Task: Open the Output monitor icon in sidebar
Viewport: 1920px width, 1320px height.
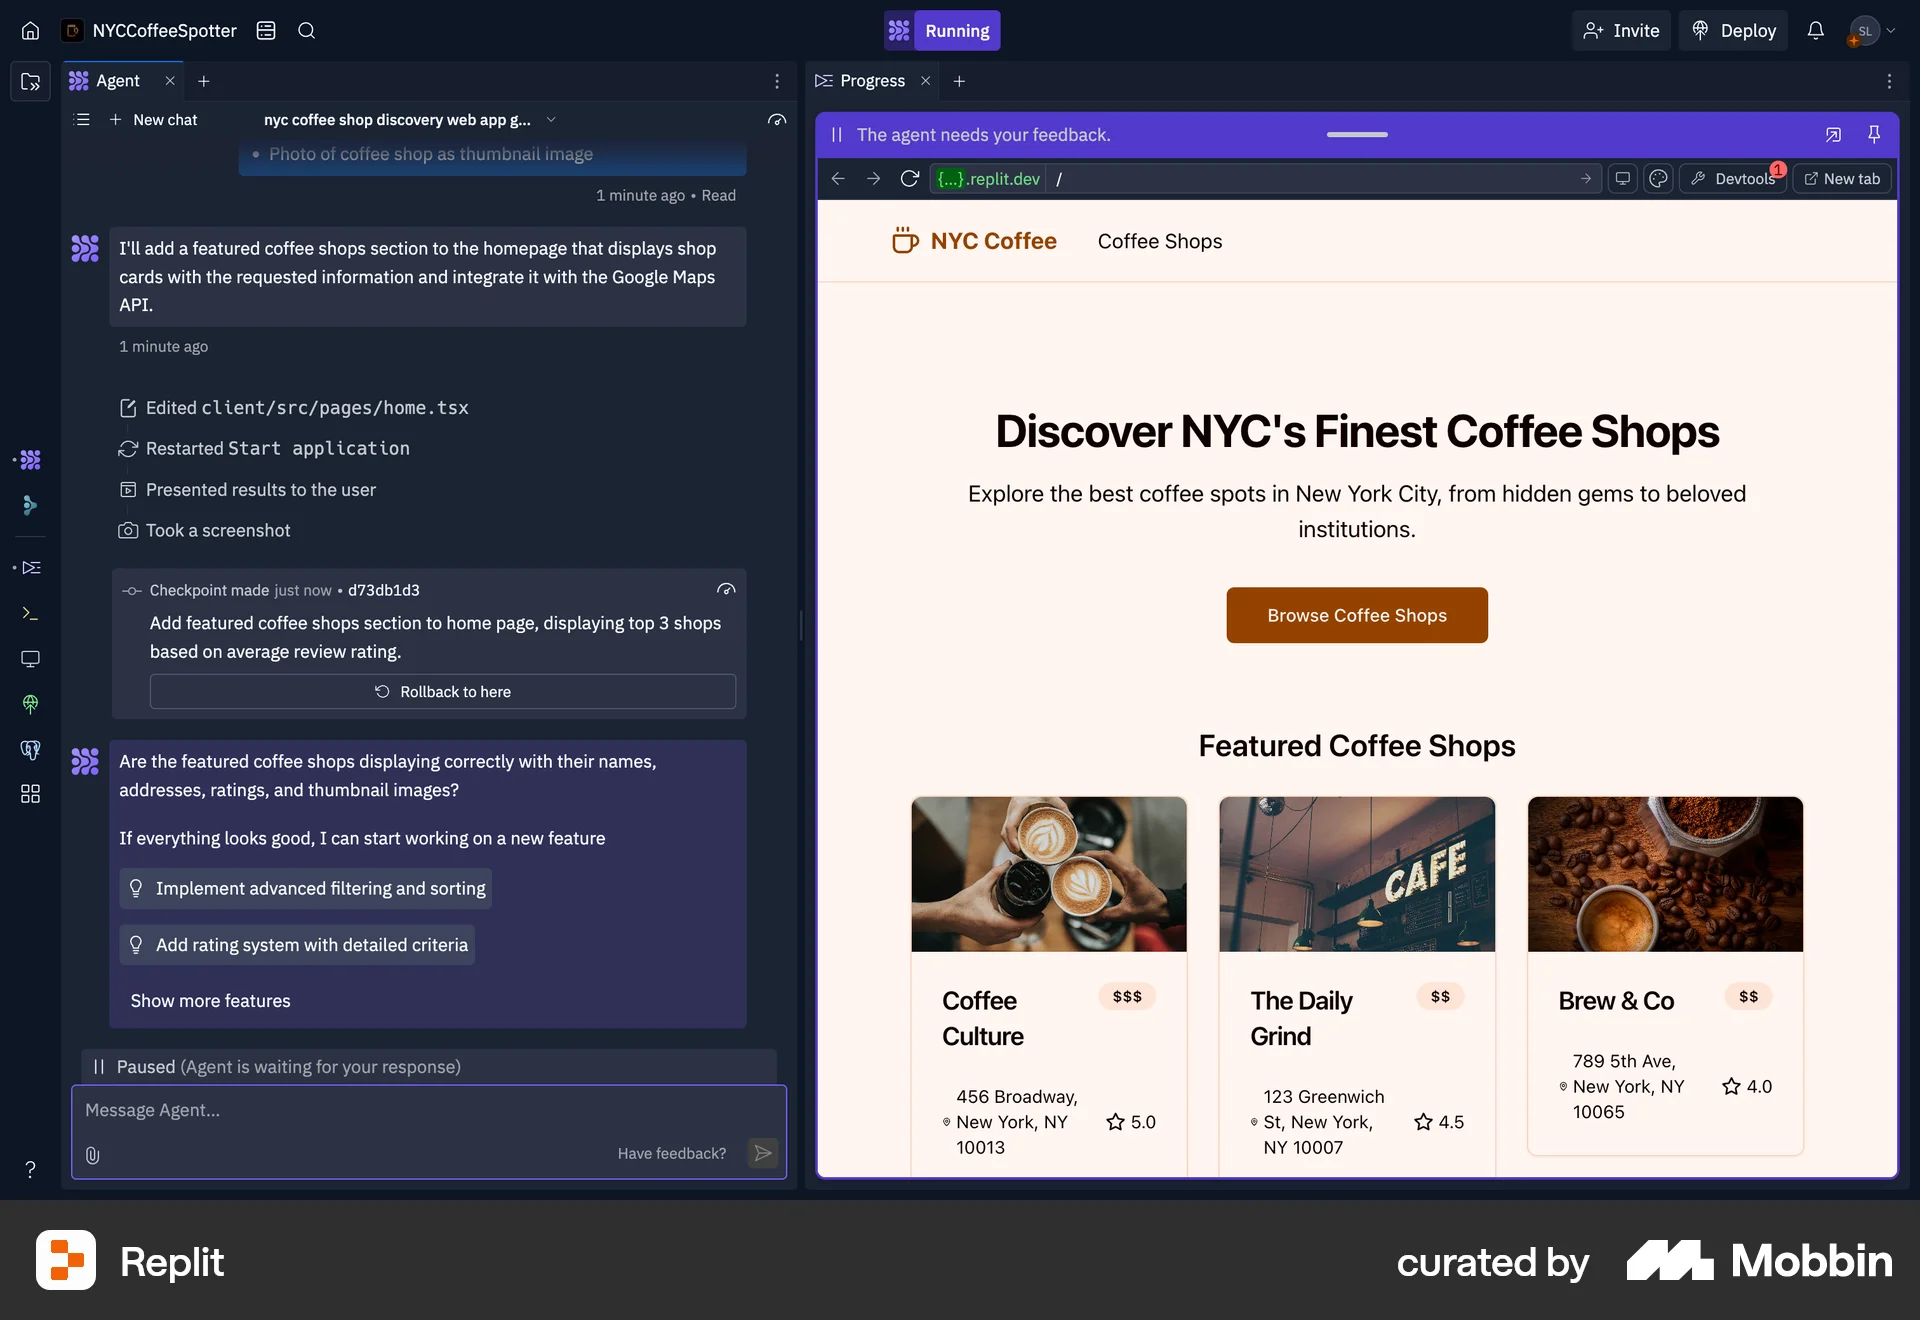Action: click(29, 659)
